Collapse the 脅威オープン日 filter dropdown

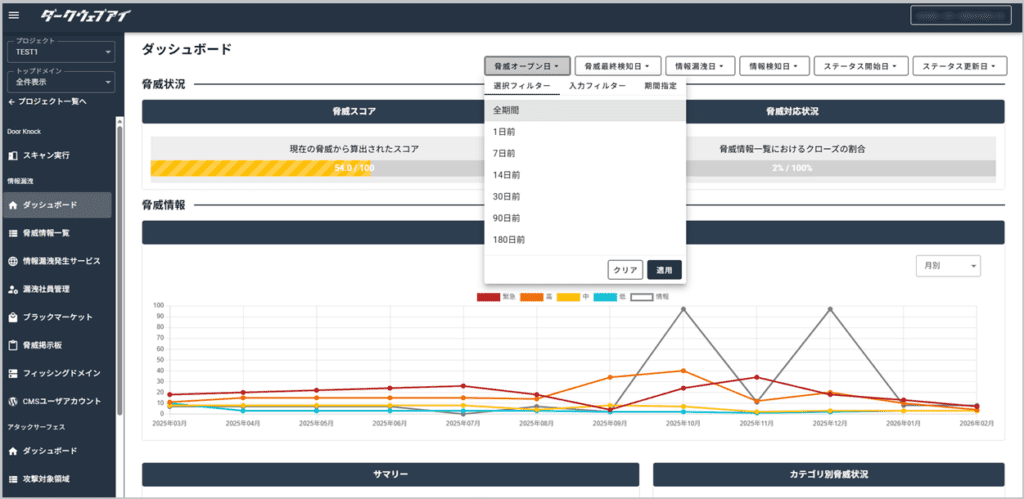pyautogui.click(x=528, y=66)
